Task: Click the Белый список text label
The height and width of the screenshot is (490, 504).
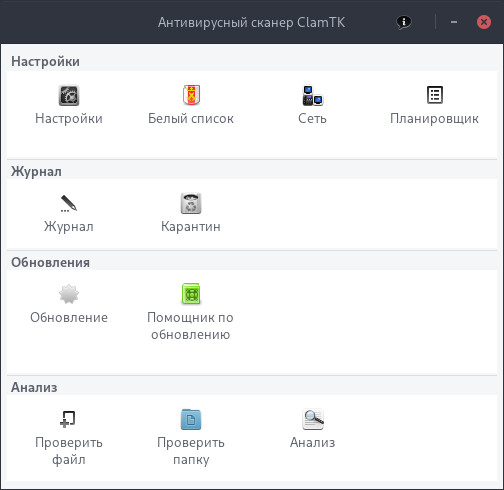Action: pos(191,119)
